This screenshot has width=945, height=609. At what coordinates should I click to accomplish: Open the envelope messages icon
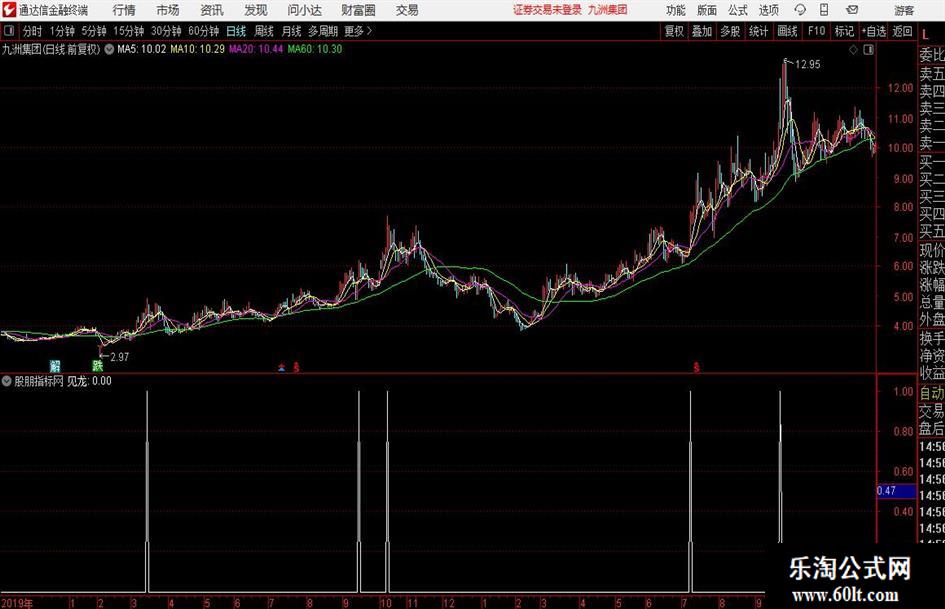coord(852,10)
